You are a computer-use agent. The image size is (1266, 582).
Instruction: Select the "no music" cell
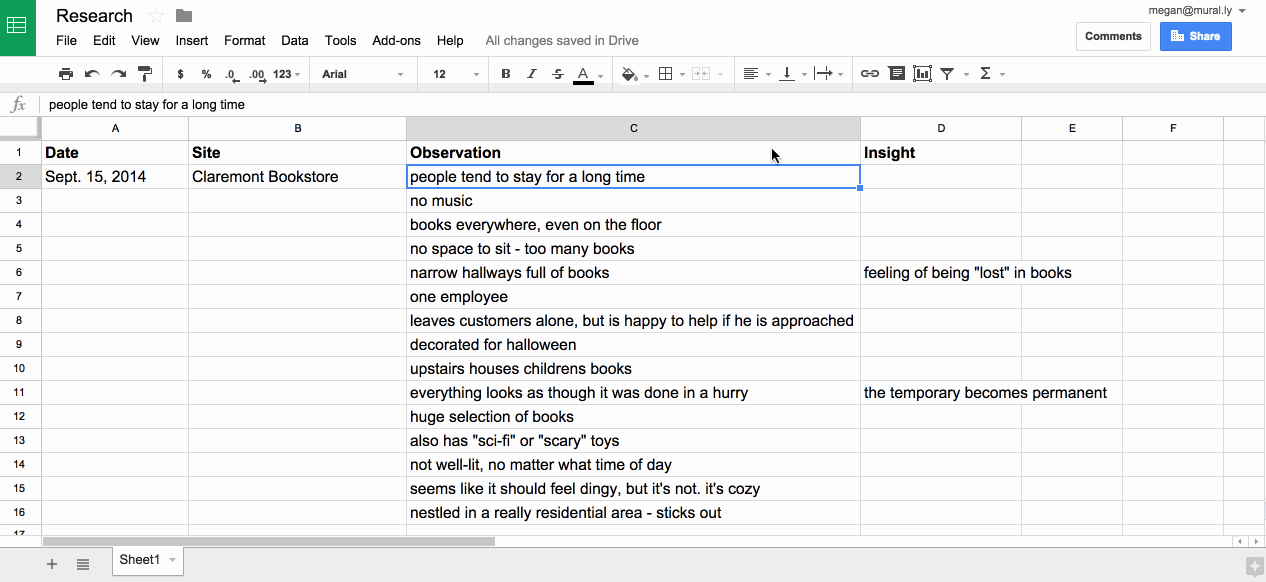coord(633,201)
